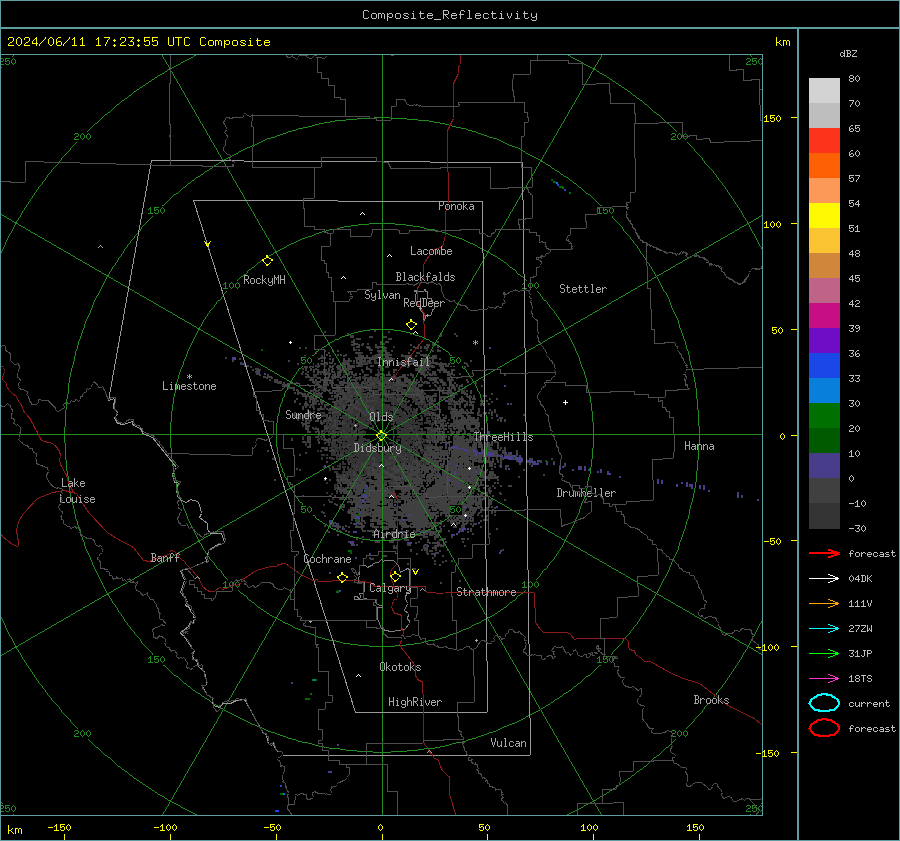This screenshot has height=841, width=900.
Task: Click the white plus marker west of Hanna
Action: 565,402
